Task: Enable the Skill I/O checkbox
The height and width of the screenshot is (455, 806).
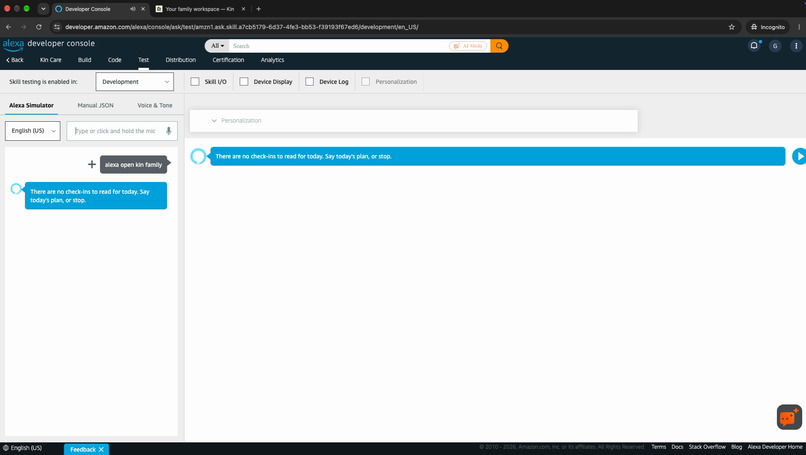Action: pyautogui.click(x=195, y=82)
